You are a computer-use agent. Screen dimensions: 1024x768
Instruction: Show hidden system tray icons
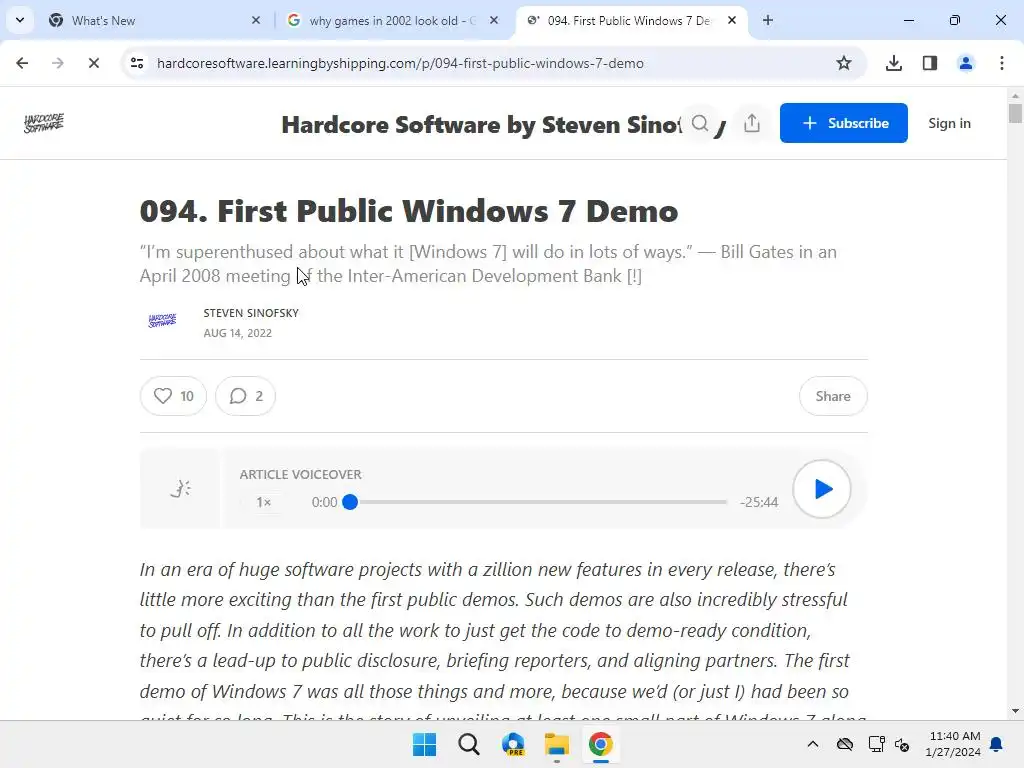(x=812, y=744)
